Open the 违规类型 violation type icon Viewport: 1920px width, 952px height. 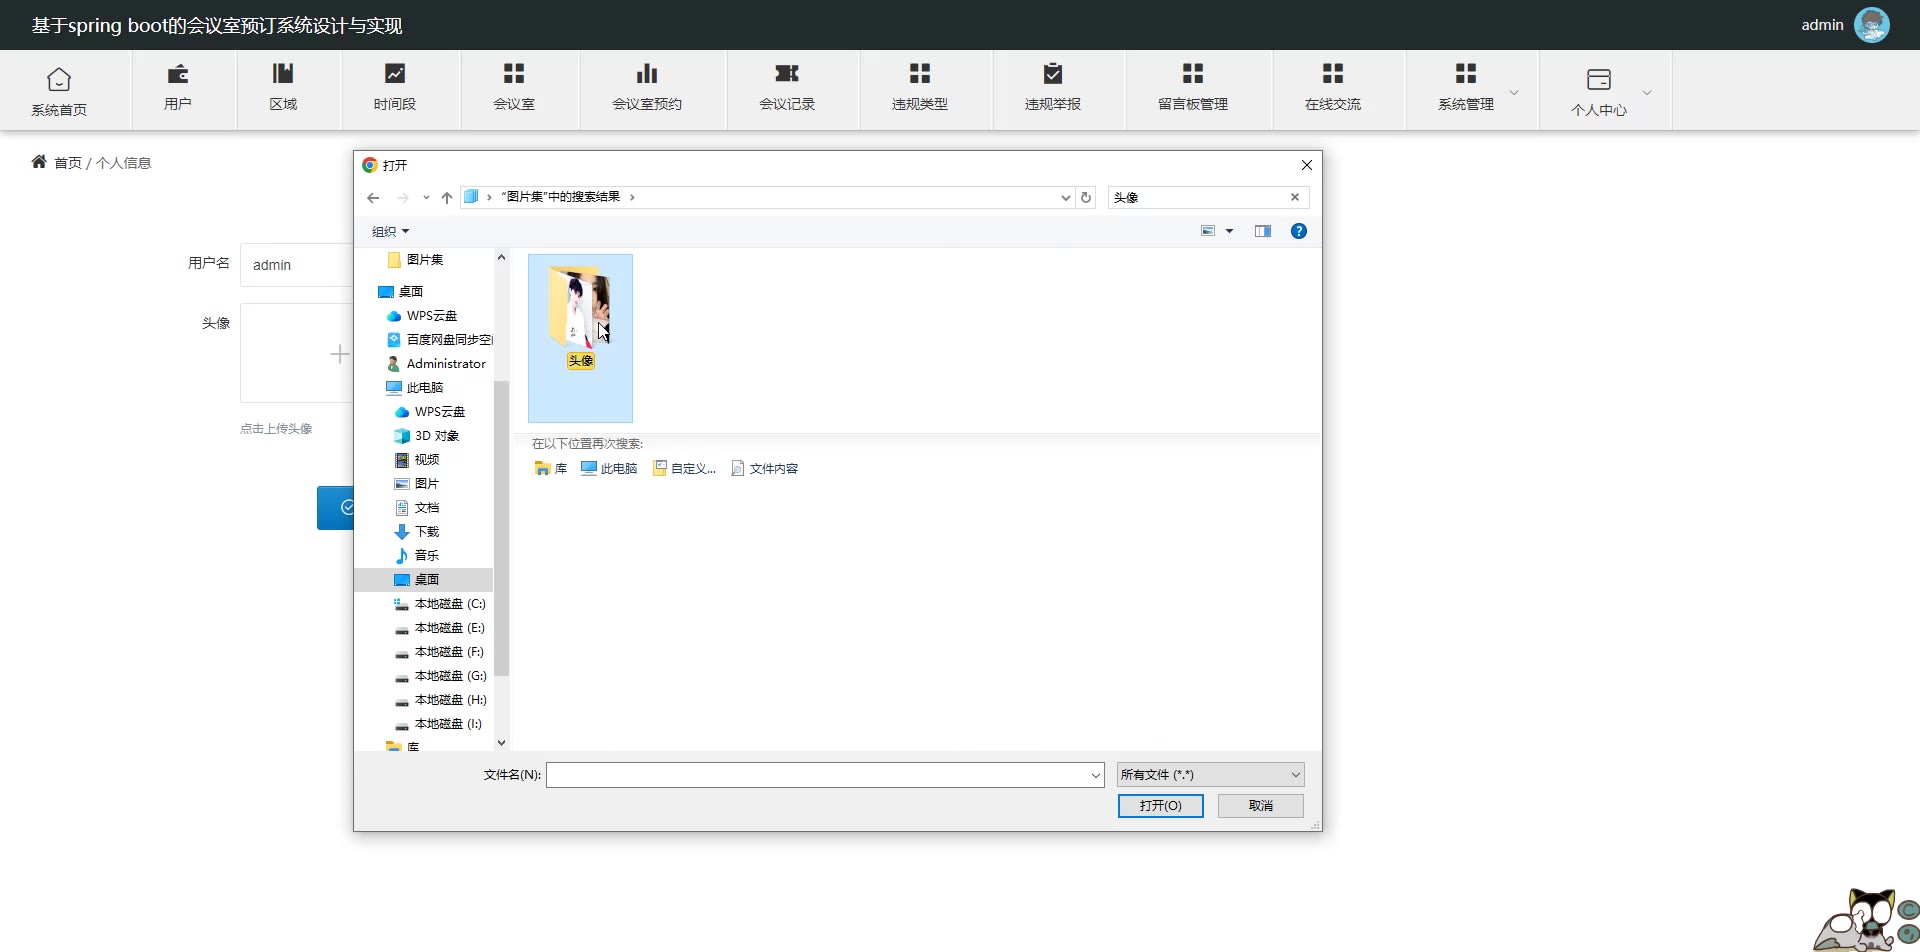tap(920, 73)
